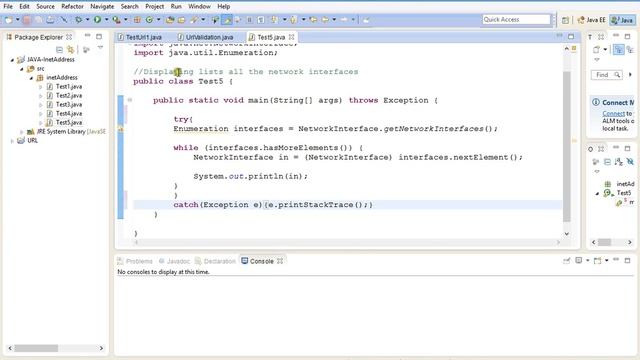Click the New Task icon in Task List
Image resolution: width=640 pixels, height=360 pixels.
[x=596, y=49]
